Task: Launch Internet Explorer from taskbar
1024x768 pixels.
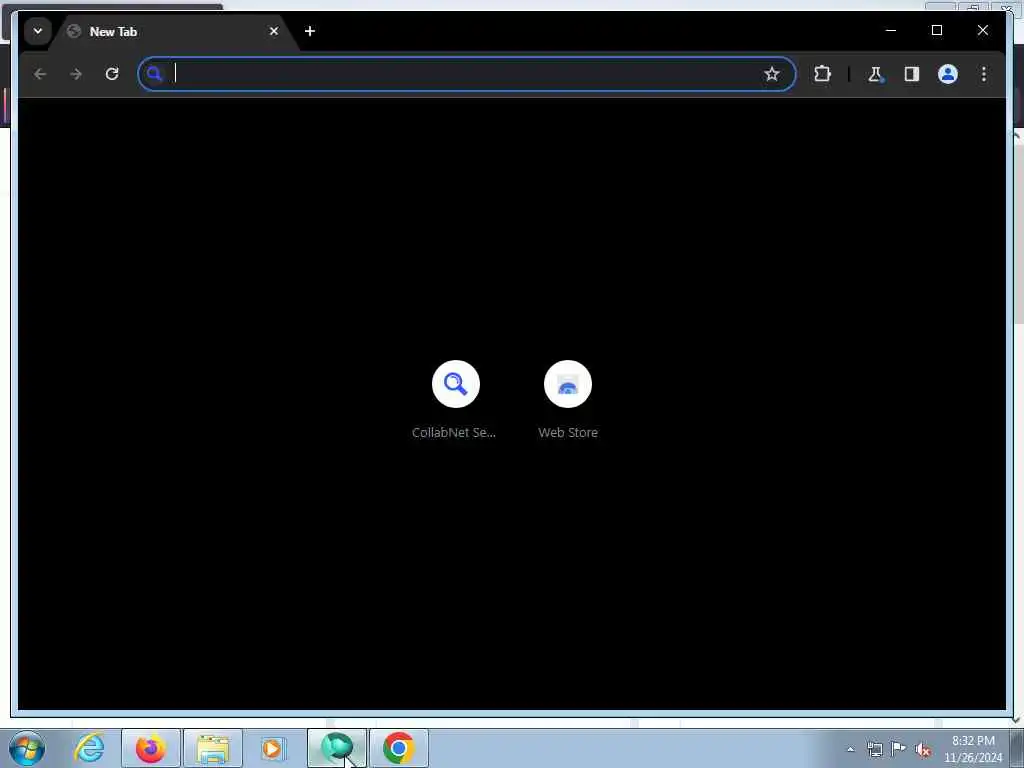Action: point(89,748)
